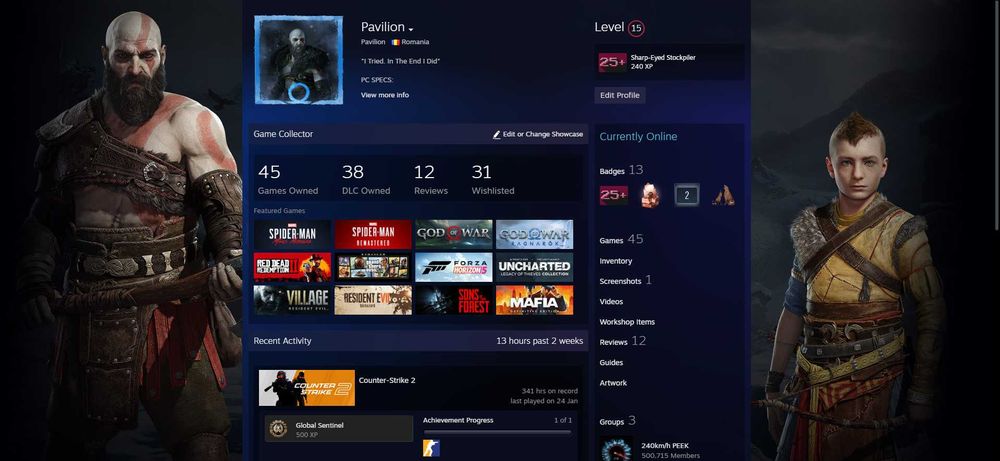Open Uncharted Legacy of Thieves Collection thumbnail
The width and height of the screenshot is (1000, 461).
tap(534, 267)
